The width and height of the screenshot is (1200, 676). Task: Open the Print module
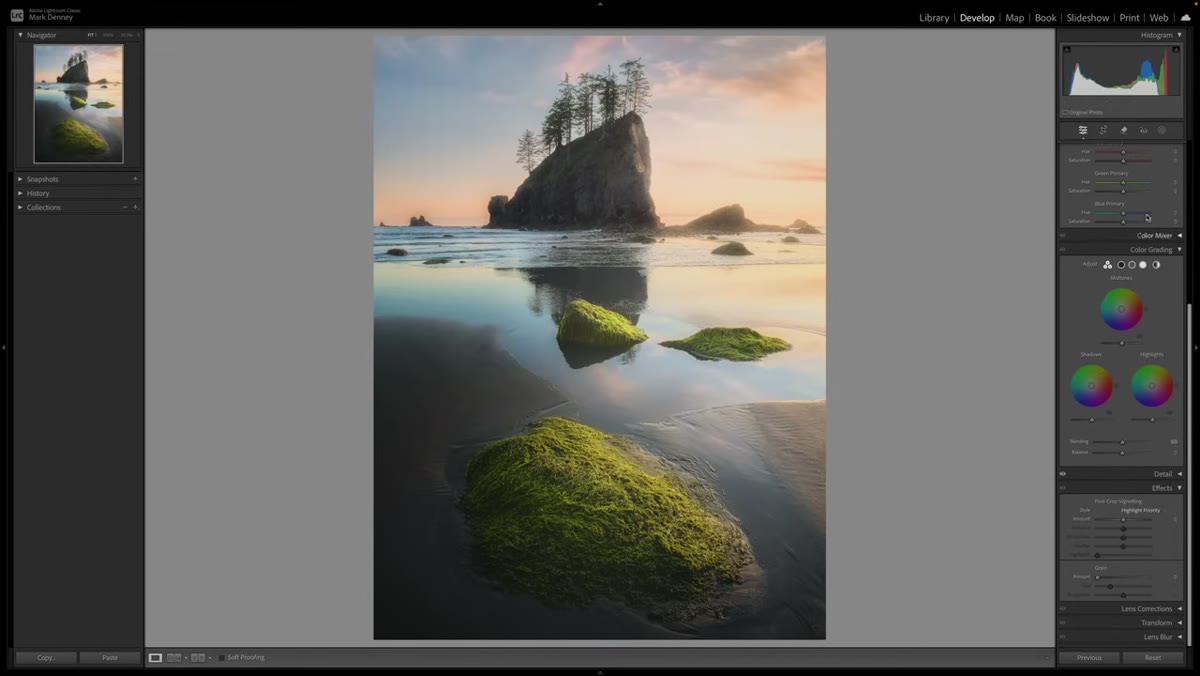coord(1129,18)
